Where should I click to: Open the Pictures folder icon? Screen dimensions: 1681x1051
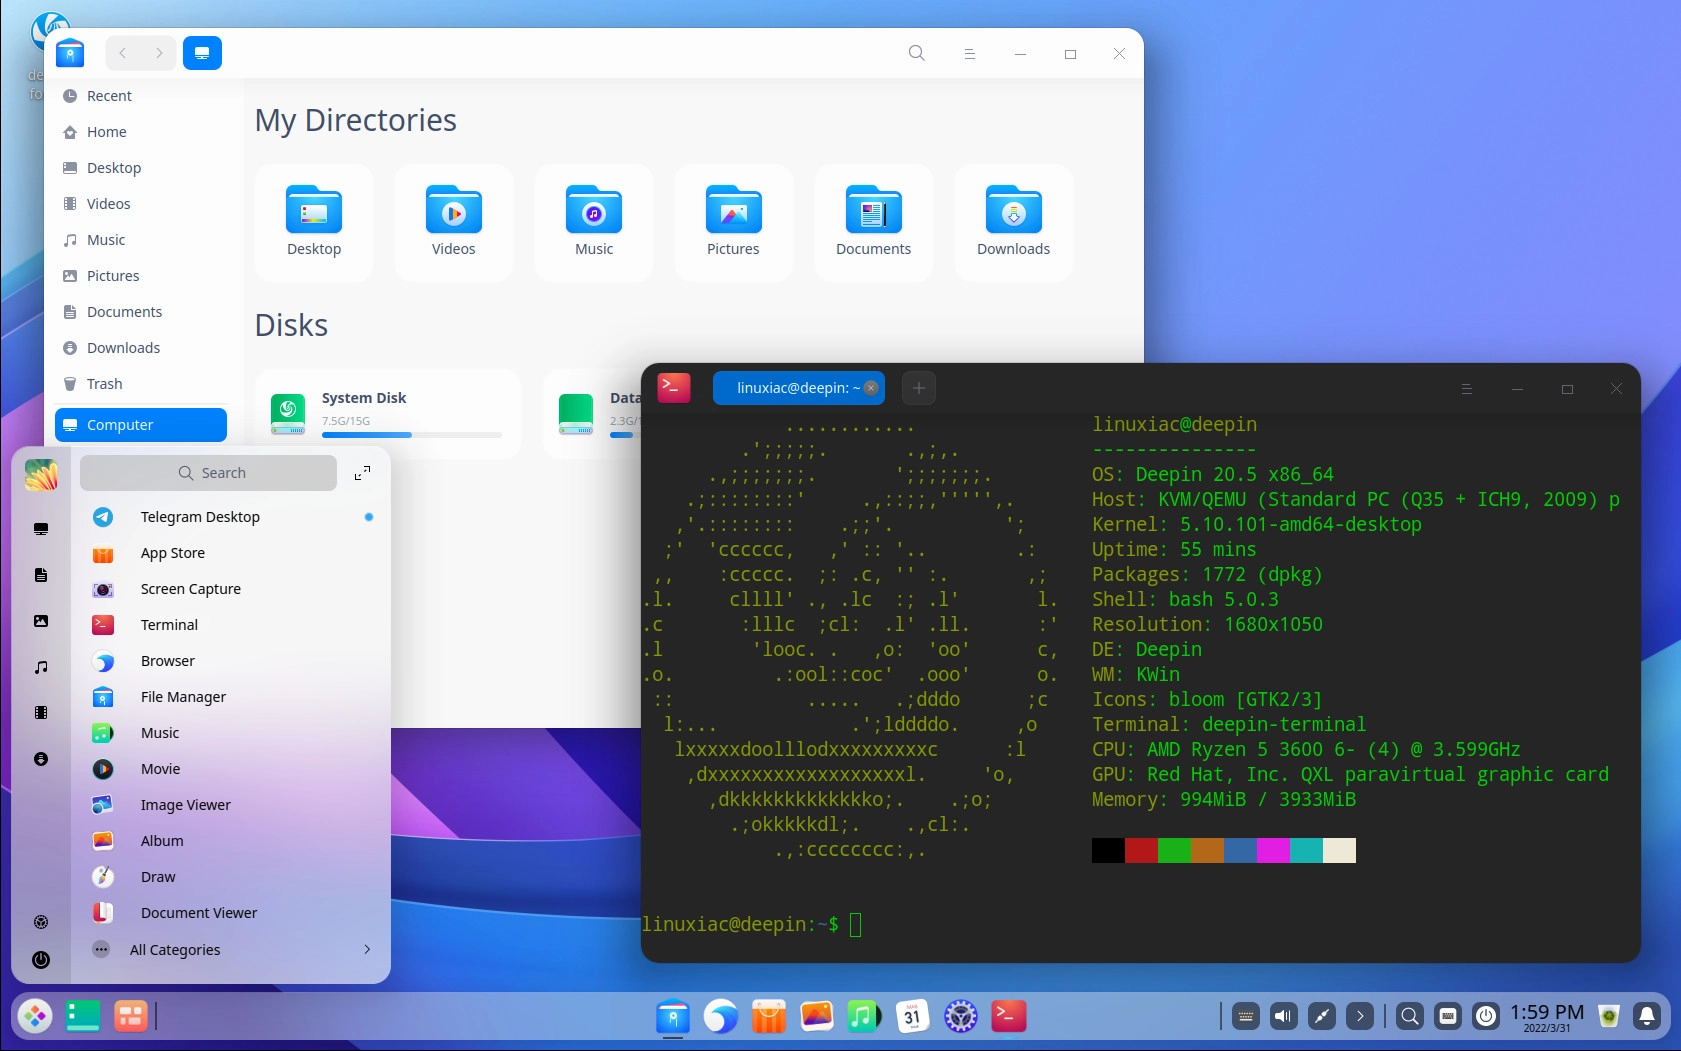click(x=733, y=209)
